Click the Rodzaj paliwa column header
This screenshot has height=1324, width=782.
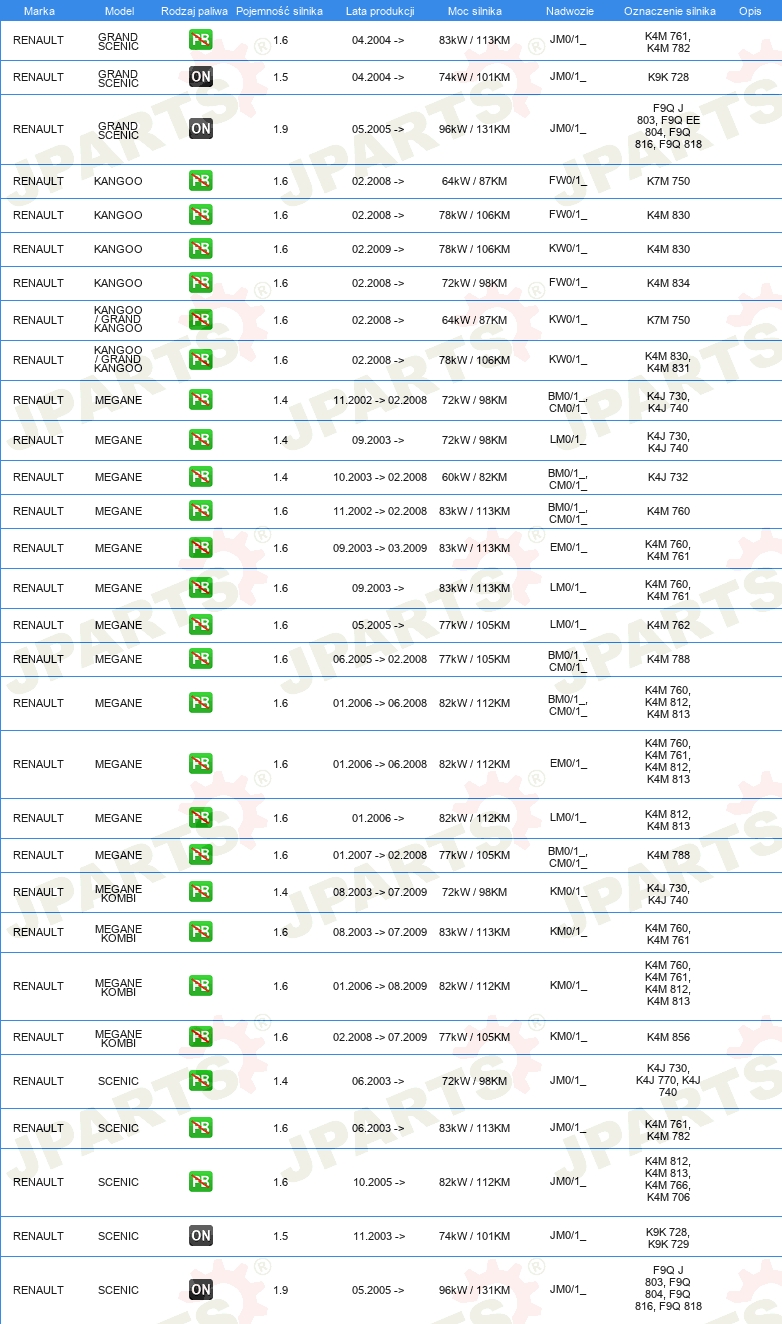click(x=194, y=10)
